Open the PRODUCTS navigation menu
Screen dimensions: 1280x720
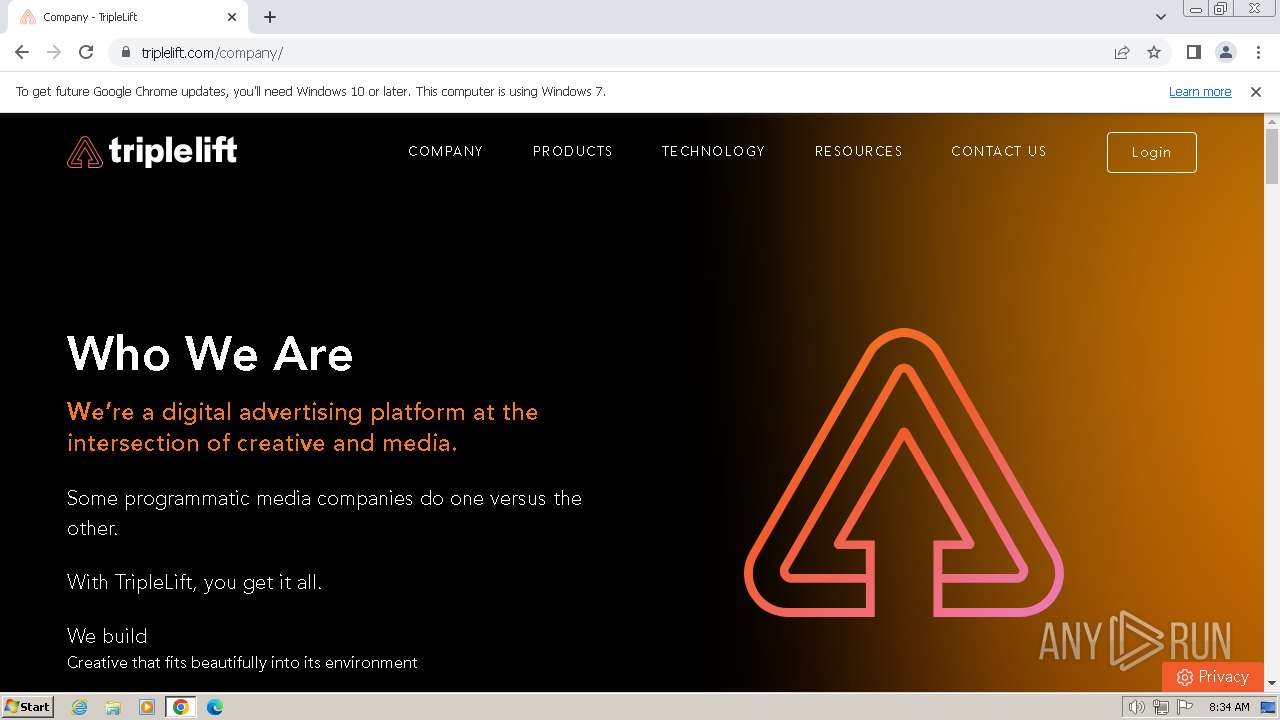pyautogui.click(x=573, y=151)
